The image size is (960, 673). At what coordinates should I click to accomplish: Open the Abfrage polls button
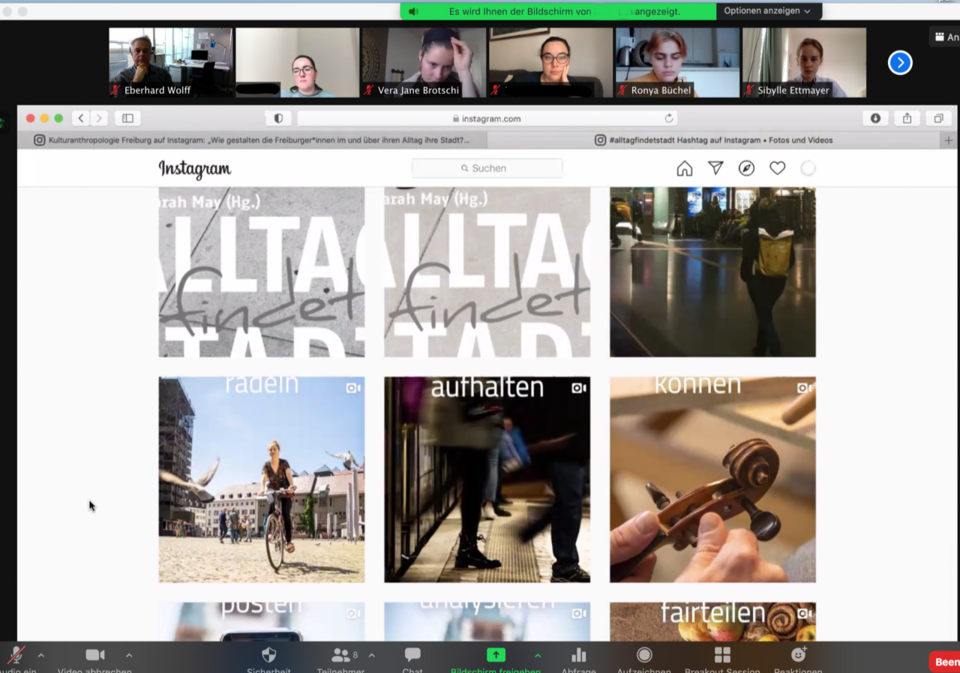[x=579, y=658]
